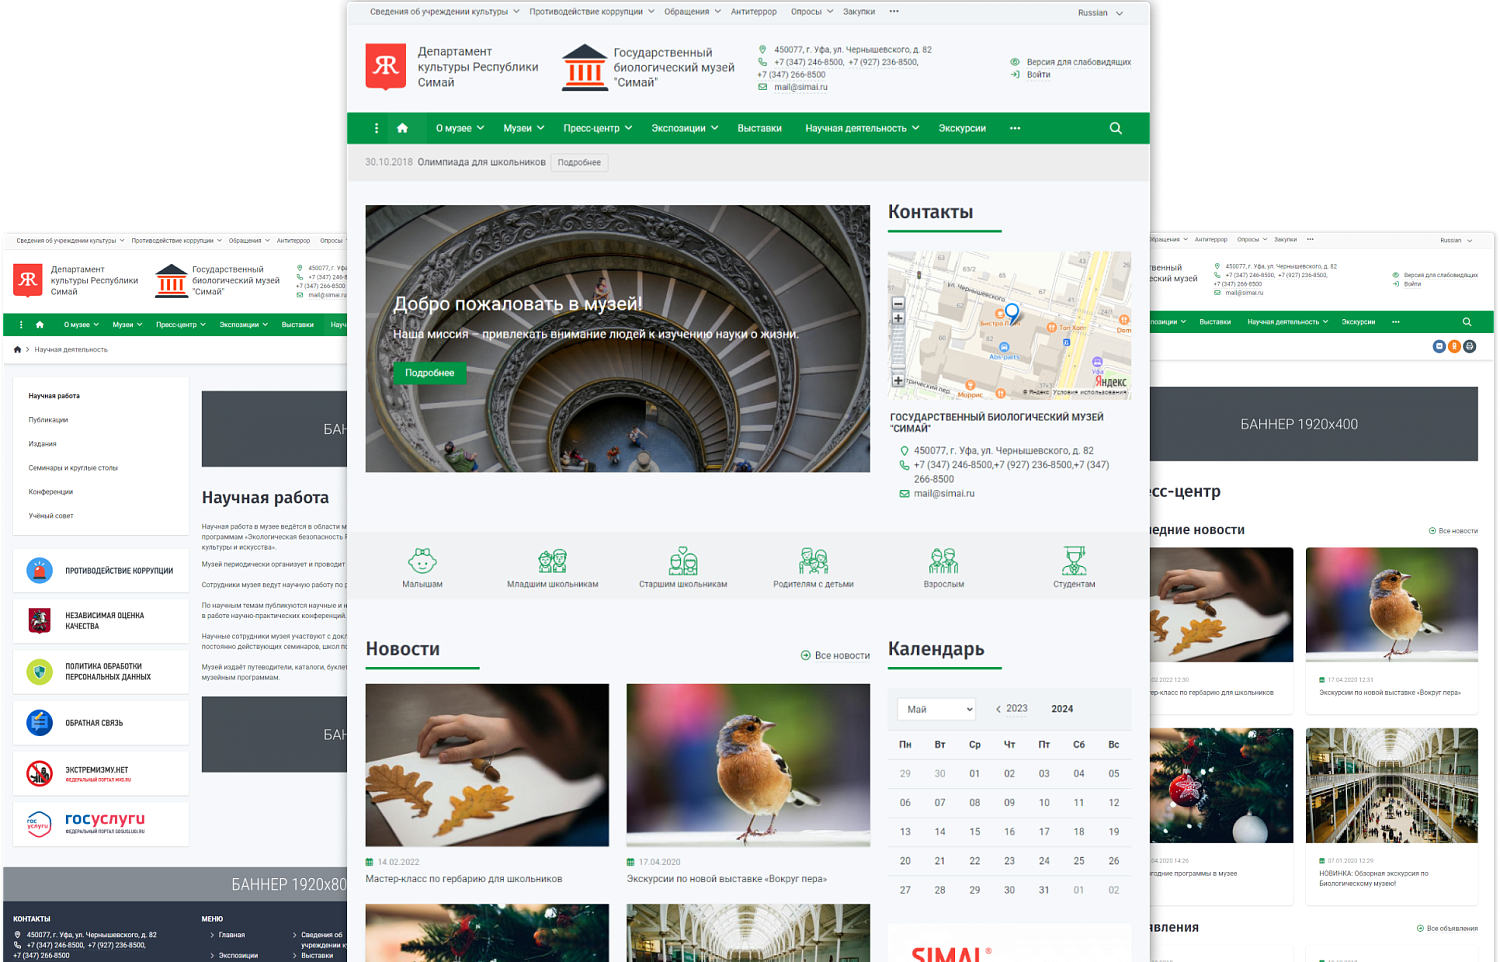Image resolution: width=1500 pixels, height=962 pixels.
Task: Zoom in on the Yandex map
Action: click(x=898, y=319)
